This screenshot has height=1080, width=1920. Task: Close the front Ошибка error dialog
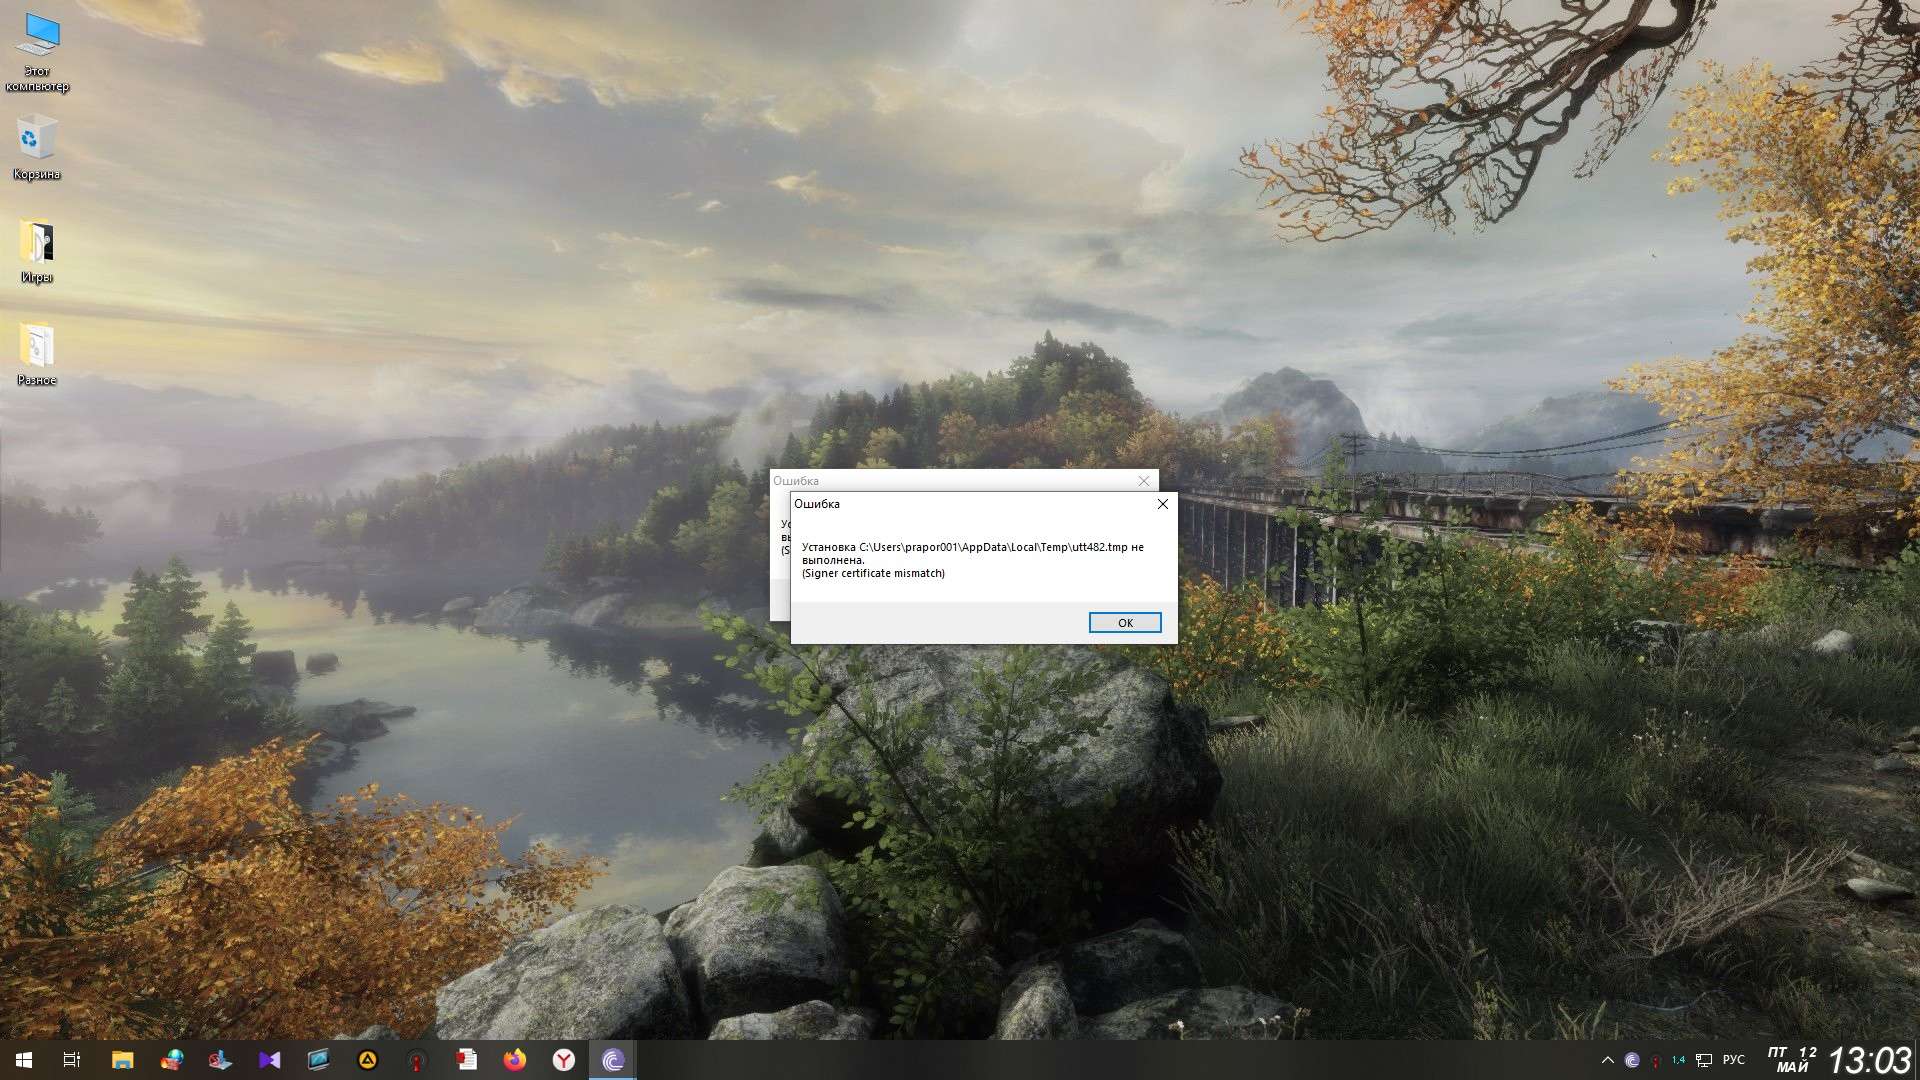1162,504
